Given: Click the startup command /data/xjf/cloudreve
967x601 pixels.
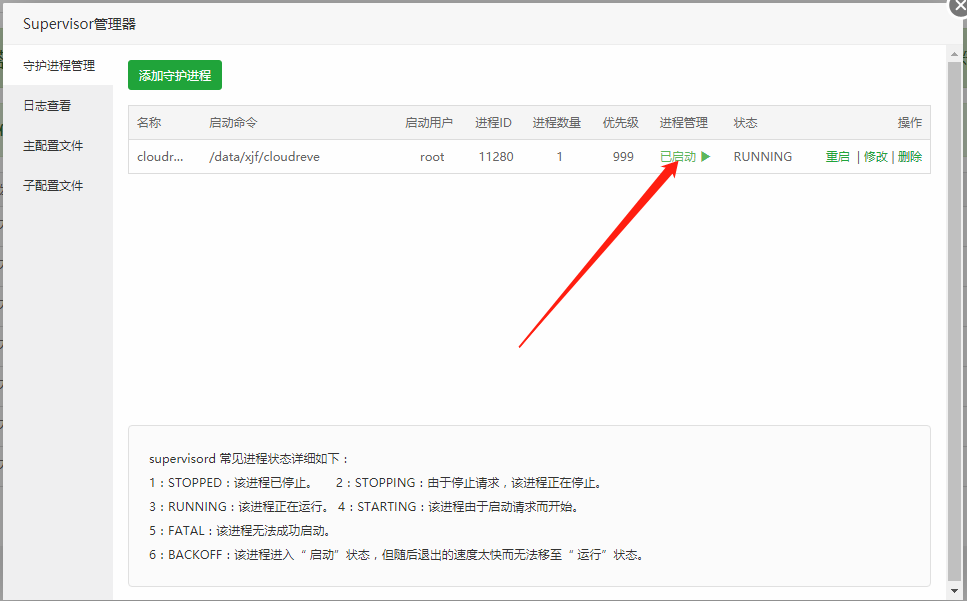Looking at the screenshot, I should point(265,157).
